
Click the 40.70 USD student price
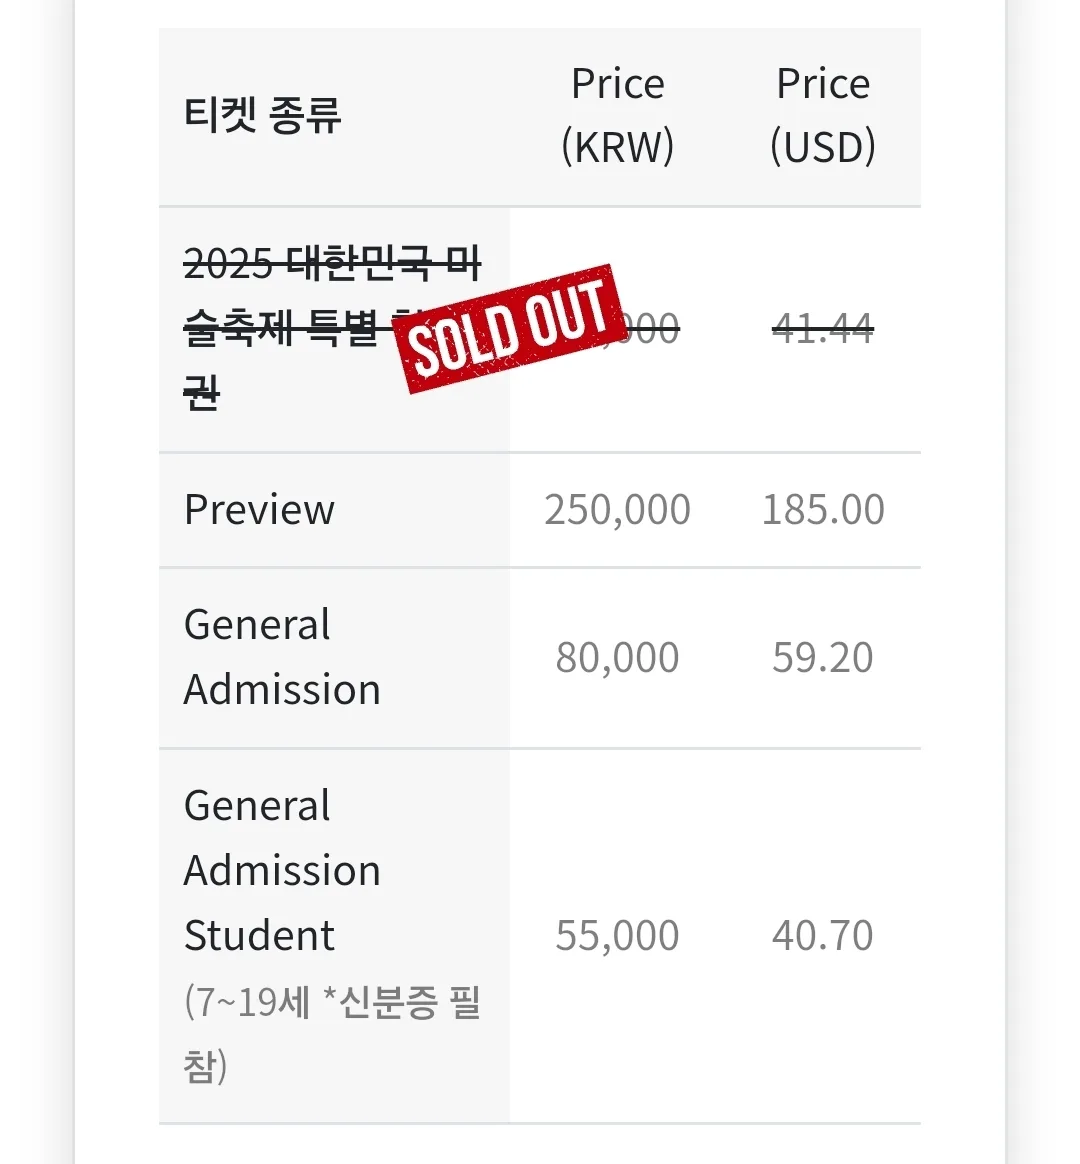tap(823, 935)
